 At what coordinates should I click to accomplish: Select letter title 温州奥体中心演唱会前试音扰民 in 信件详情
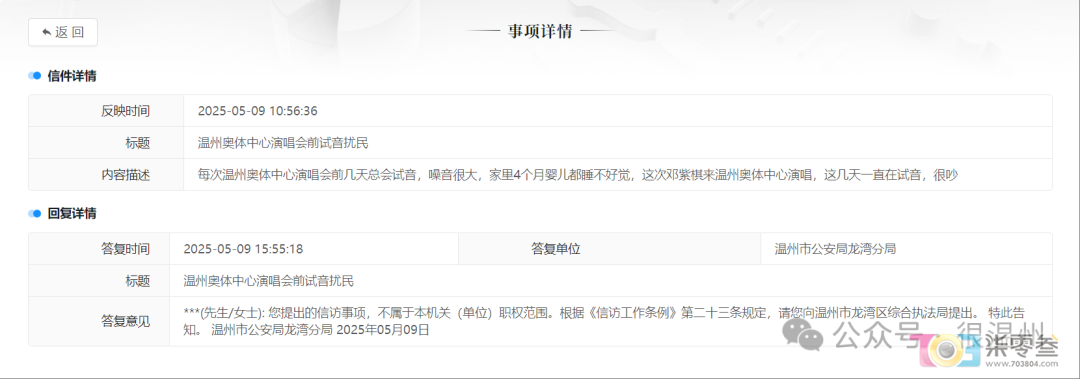click(x=283, y=143)
